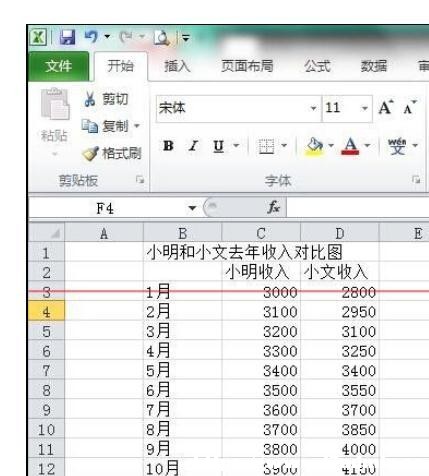429x476 pixels.
Task: Select row 4 header
Action: (x=47, y=312)
